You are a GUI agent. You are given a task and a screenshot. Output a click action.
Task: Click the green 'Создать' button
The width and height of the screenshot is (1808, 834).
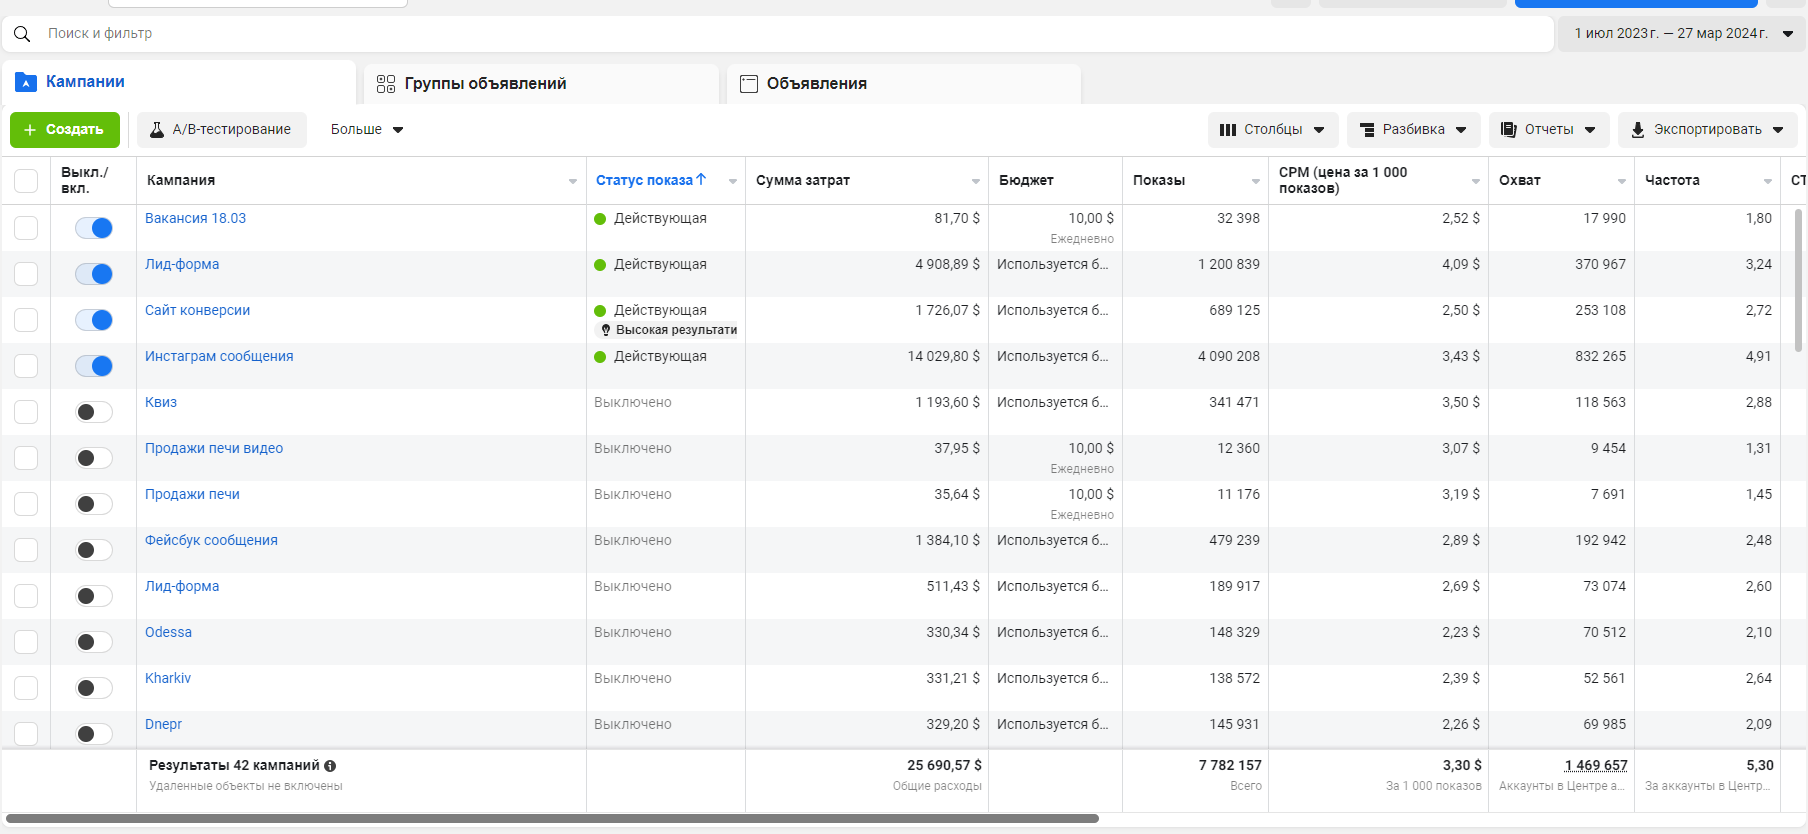coord(65,130)
